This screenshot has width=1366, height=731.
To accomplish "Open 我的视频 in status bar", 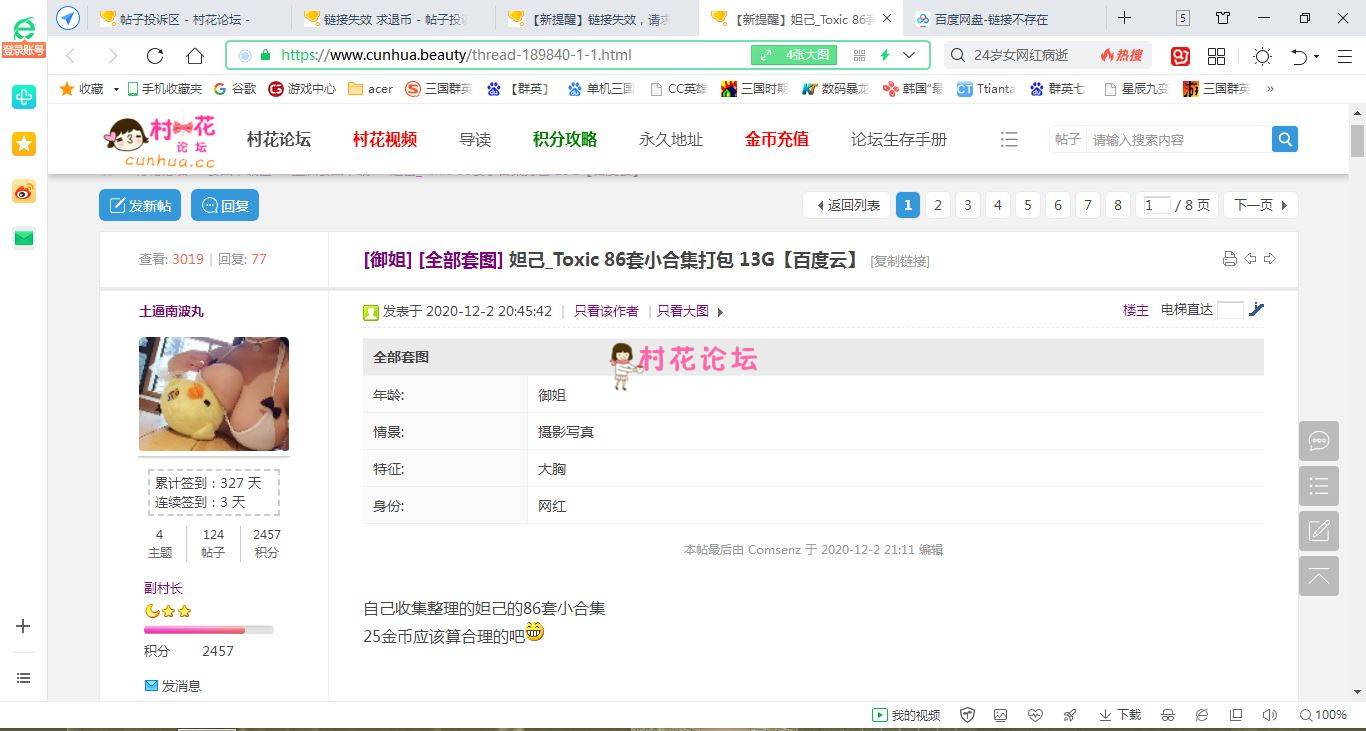I will point(906,715).
